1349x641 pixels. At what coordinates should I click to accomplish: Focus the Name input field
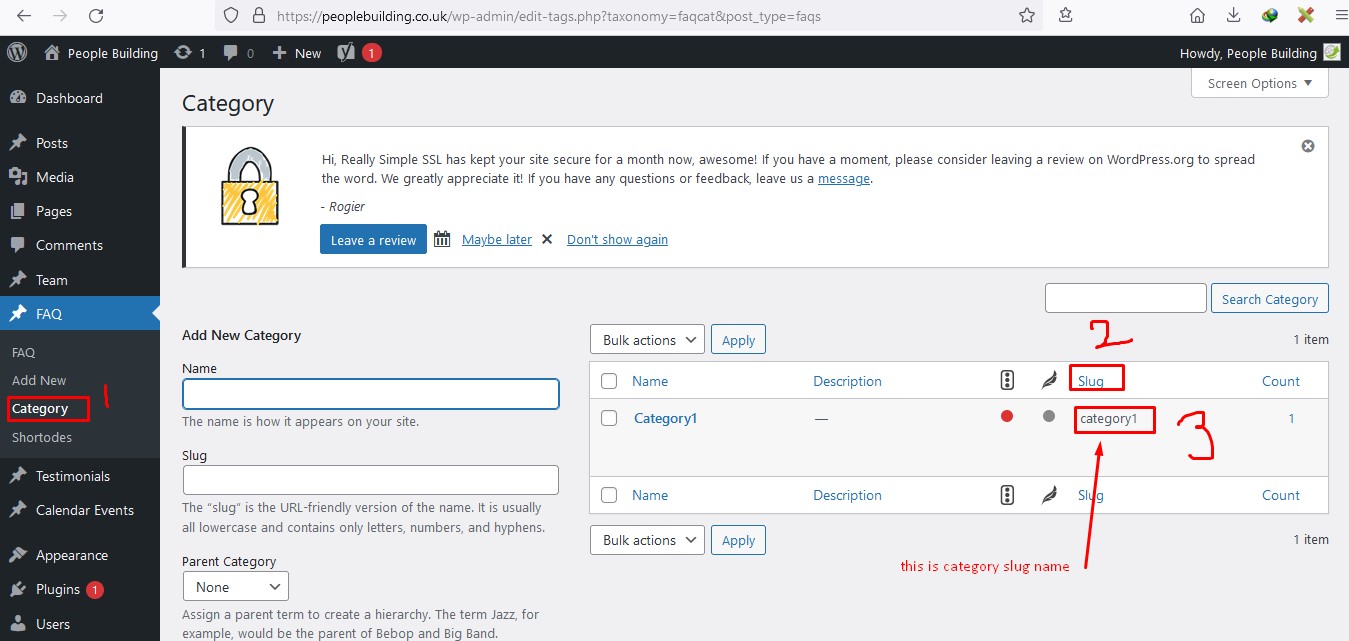[371, 394]
